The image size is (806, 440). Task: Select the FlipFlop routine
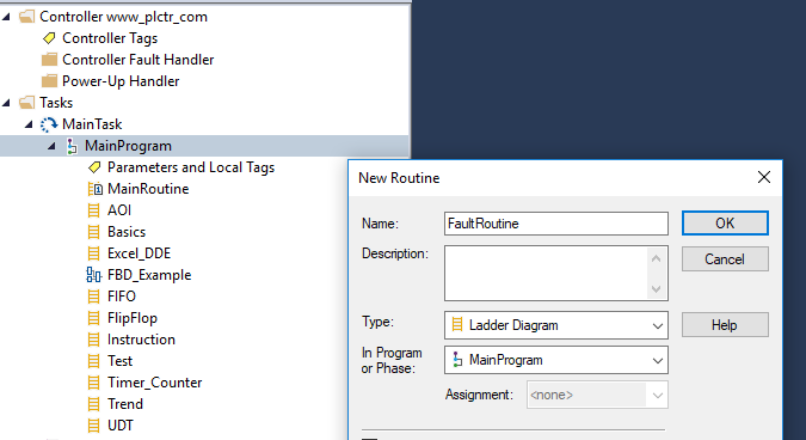pyautogui.click(x=132, y=318)
